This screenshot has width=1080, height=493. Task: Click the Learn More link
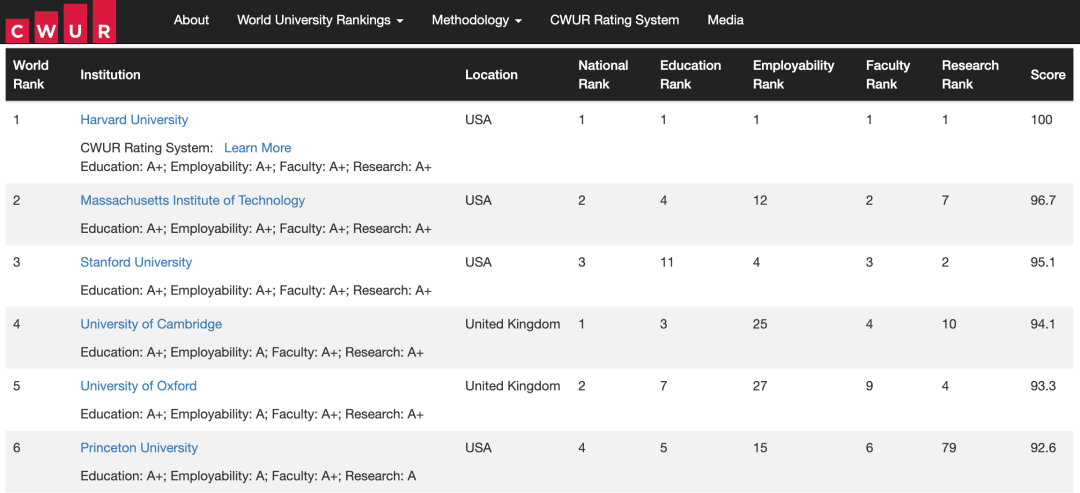[258, 148]
